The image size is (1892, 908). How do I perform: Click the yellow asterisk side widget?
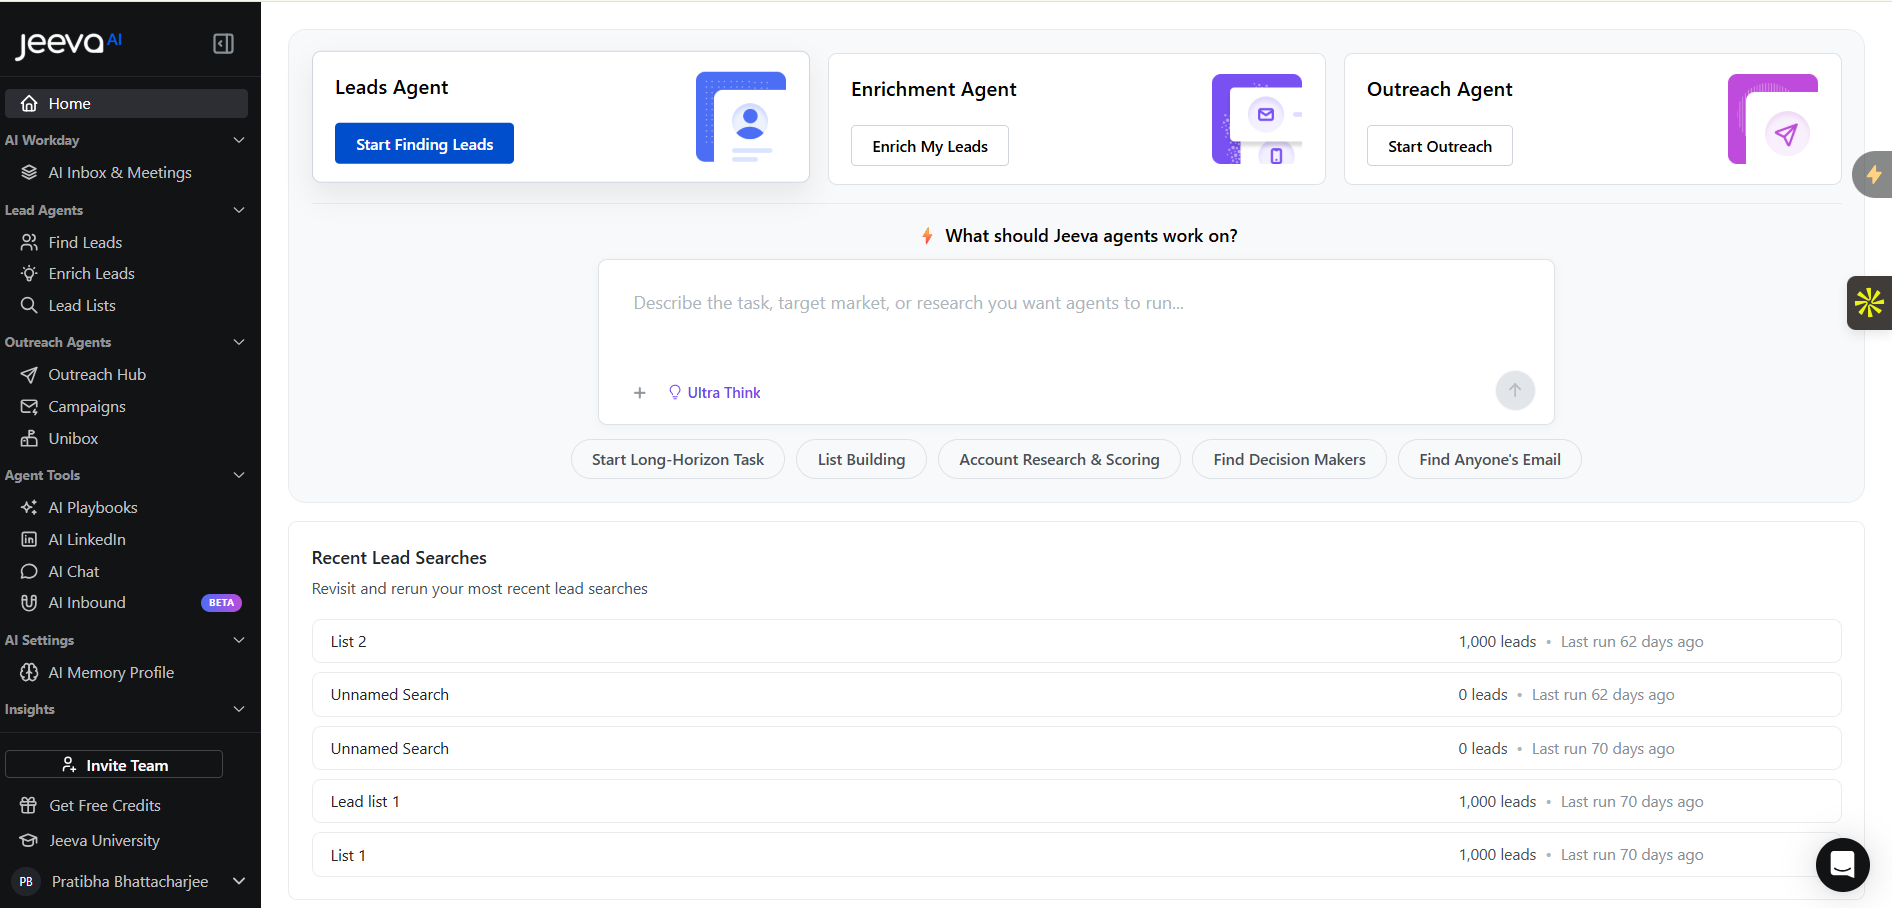pos(1869,303)
